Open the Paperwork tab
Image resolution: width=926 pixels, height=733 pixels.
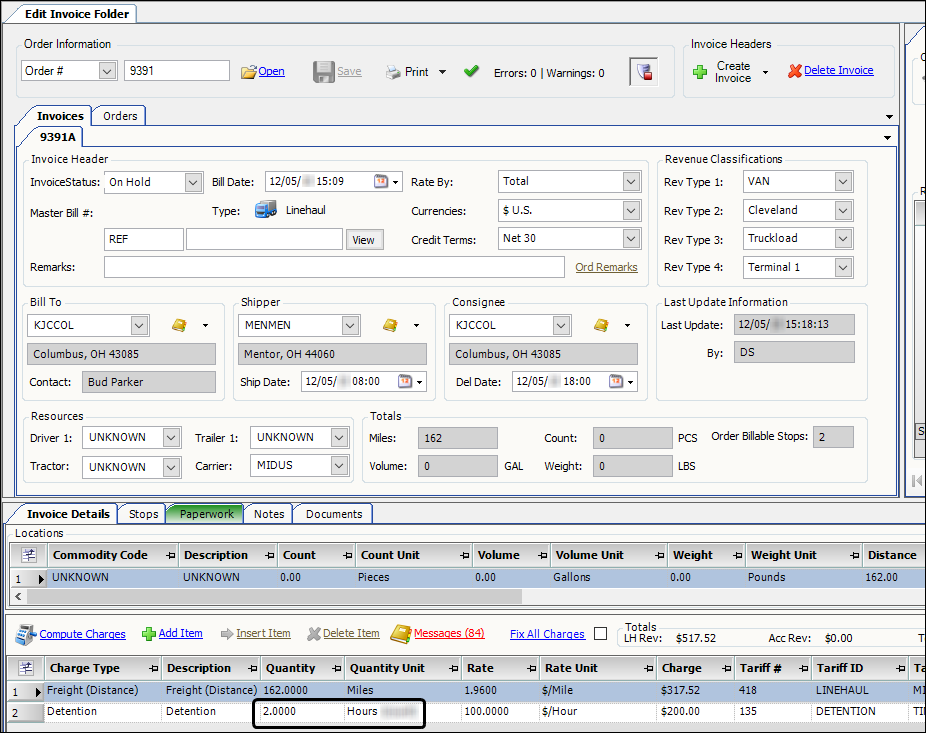[206, 514]
